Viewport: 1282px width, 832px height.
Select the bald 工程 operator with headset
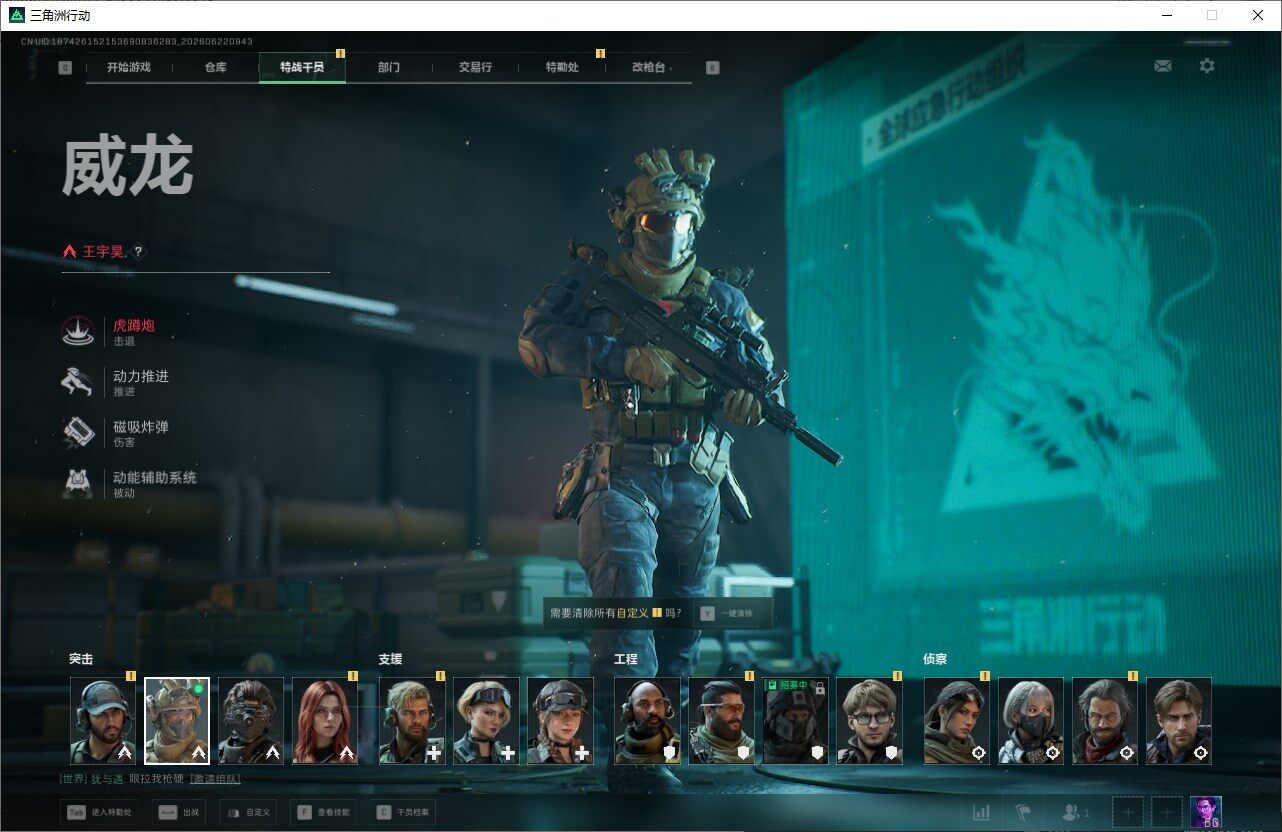[x=647, y=721]
